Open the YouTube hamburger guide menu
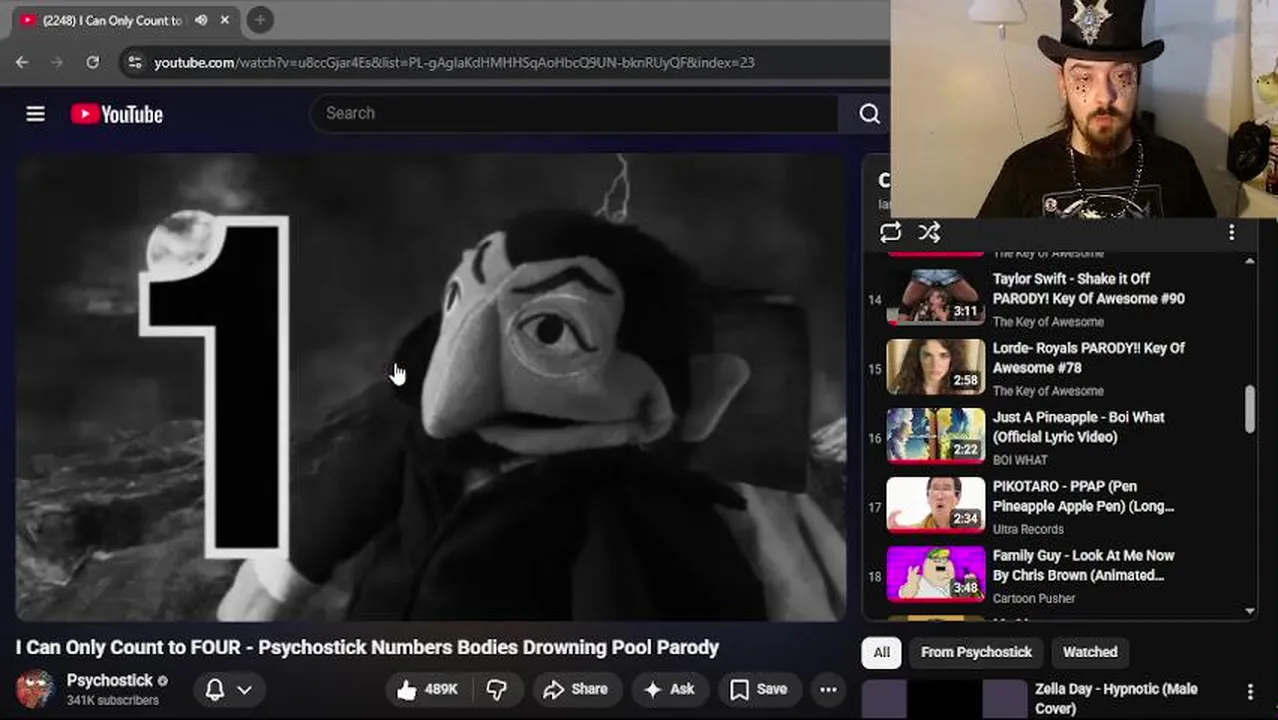This screenshot has height=720, width=1278. click(35, 114)
